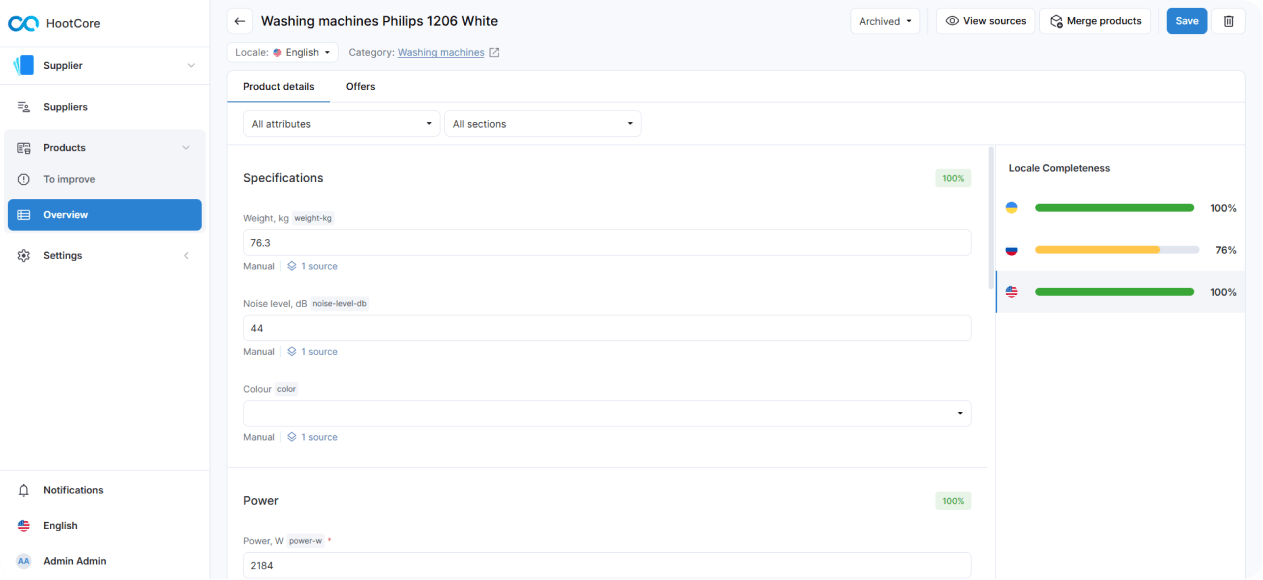Click the Locale Completeness heading
The height and width of the screenshot is (580, 1263).
tap(1059, 168)
